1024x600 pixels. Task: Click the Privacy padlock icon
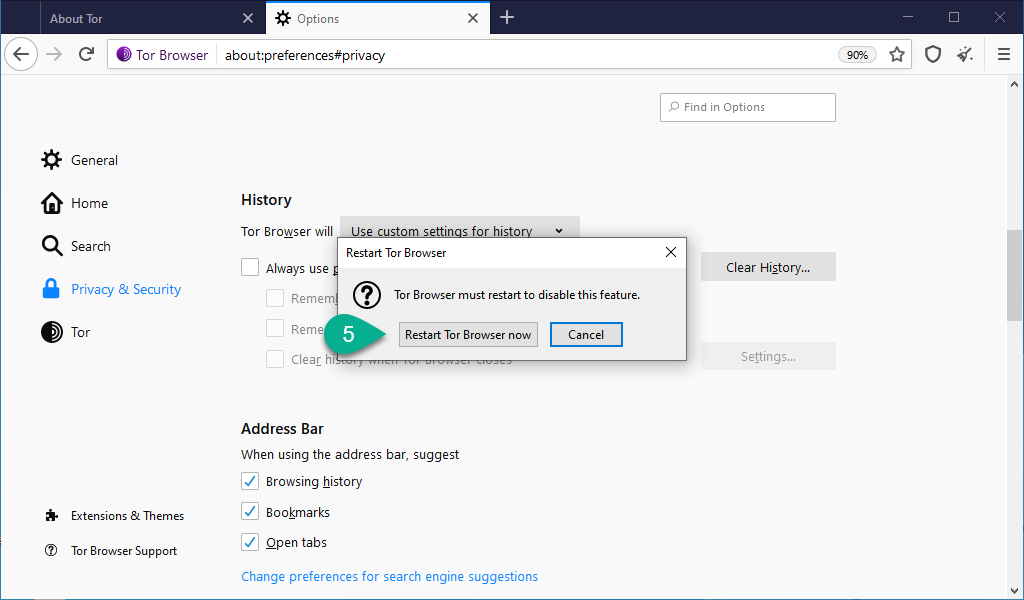51,289
